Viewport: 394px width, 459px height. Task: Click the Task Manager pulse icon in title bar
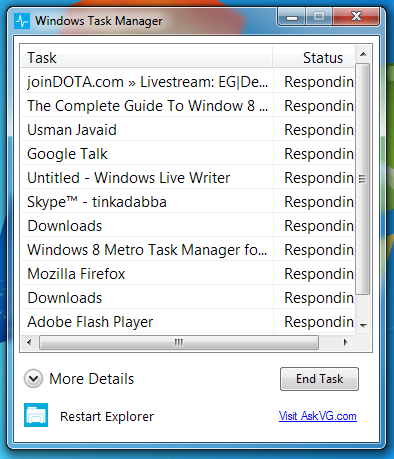pyautogui.click(x=22, y=21)
